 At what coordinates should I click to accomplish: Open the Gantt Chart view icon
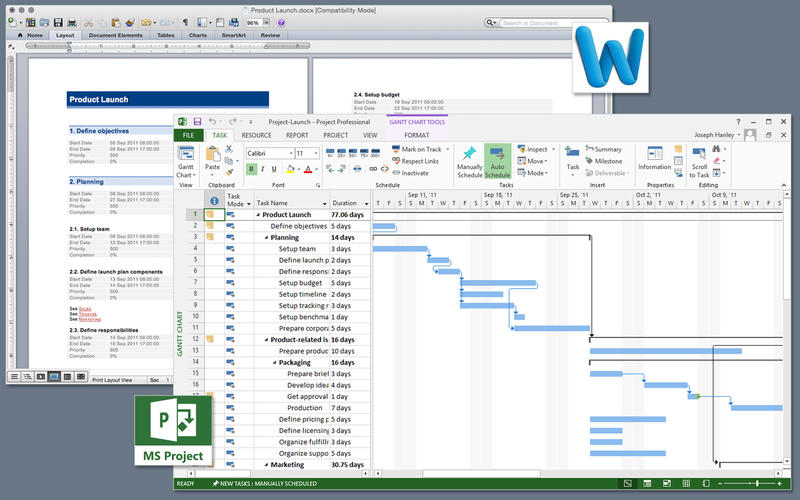(186, 154)
